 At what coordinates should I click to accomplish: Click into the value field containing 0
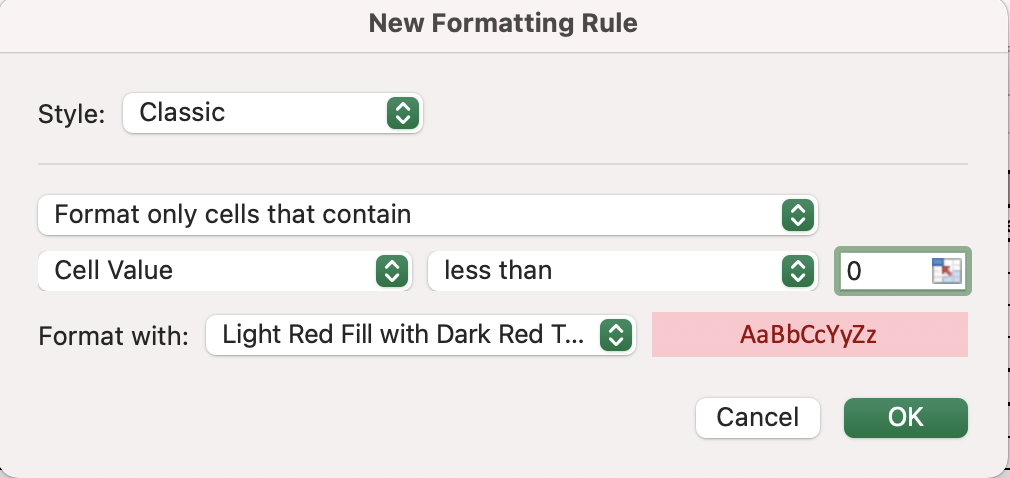[x=880, y=271]
